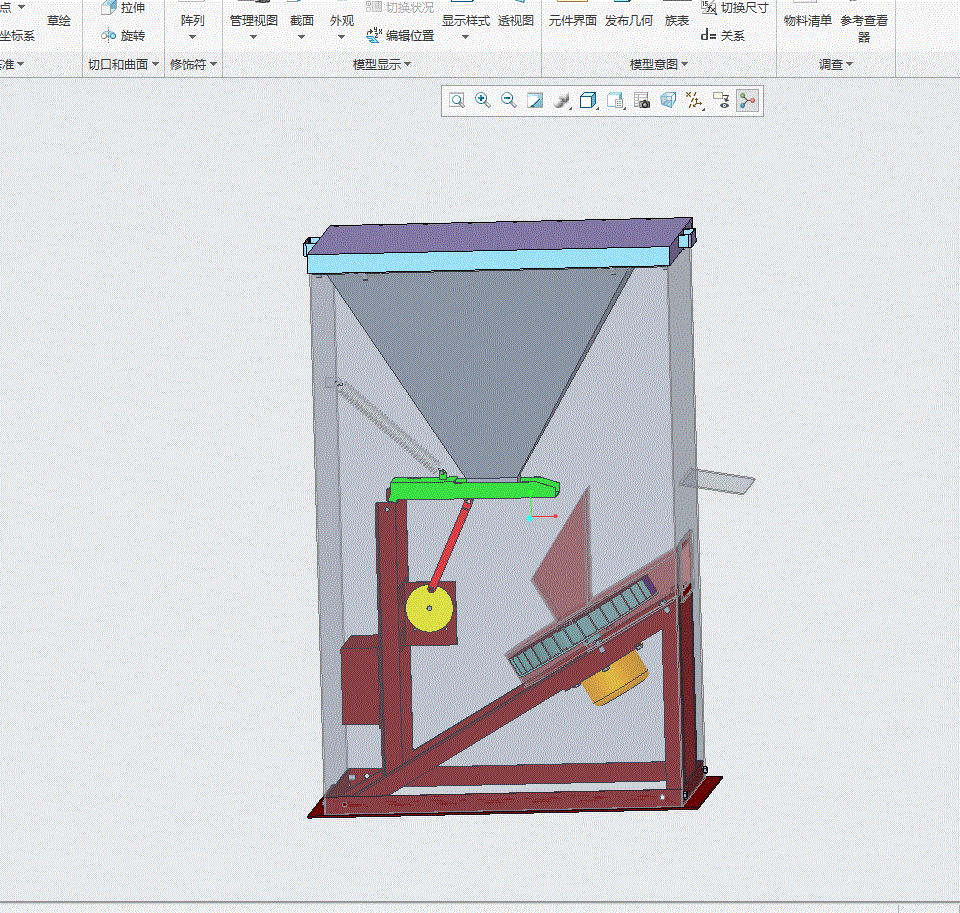
Task: Click the Refit view icon
Action: pos(457,100)
